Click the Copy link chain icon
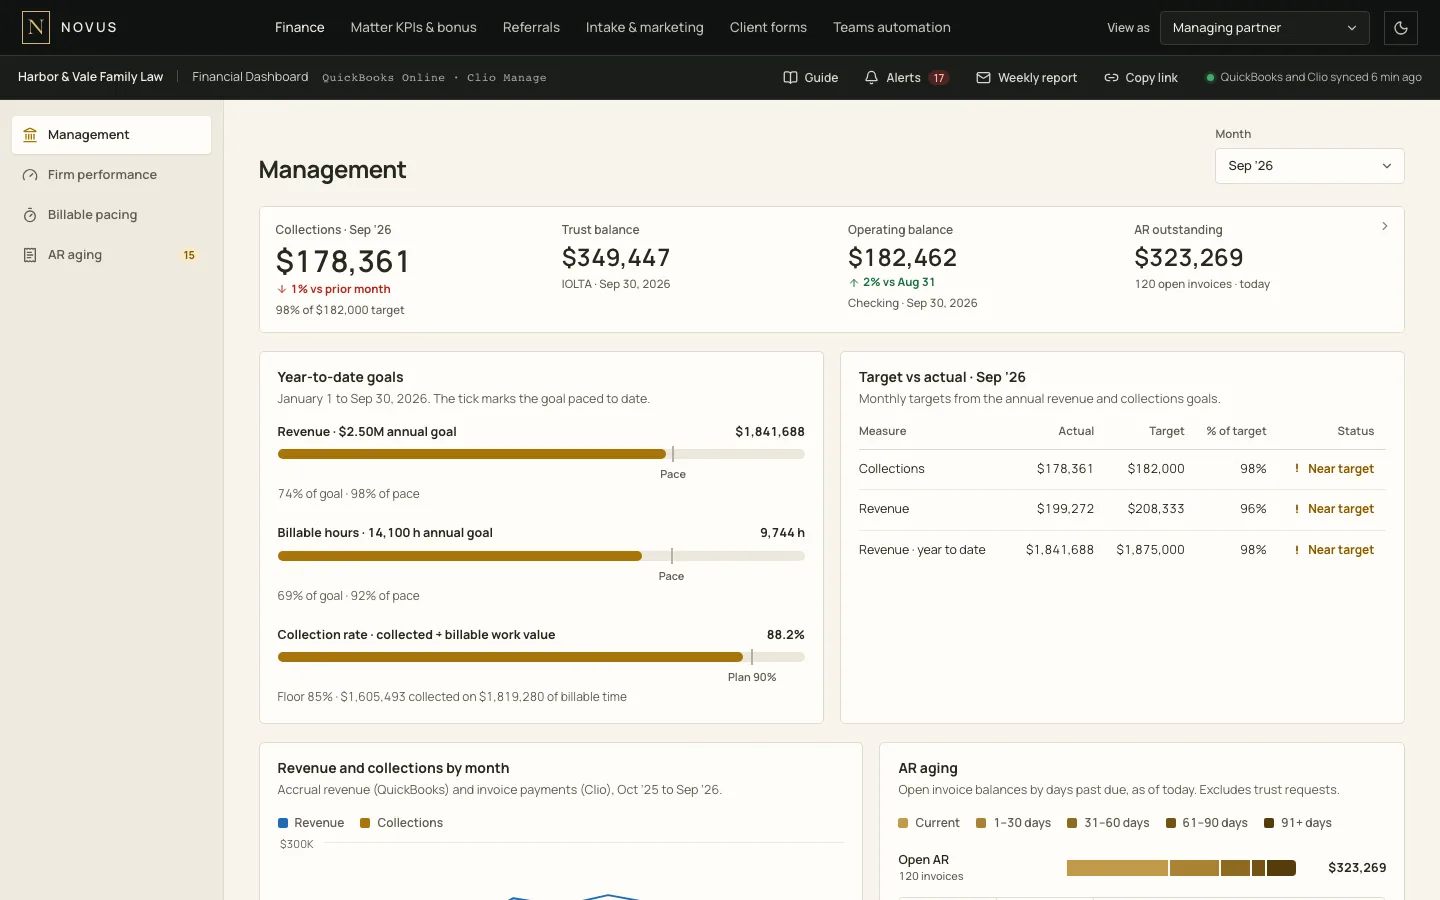 coord(1111,77)
